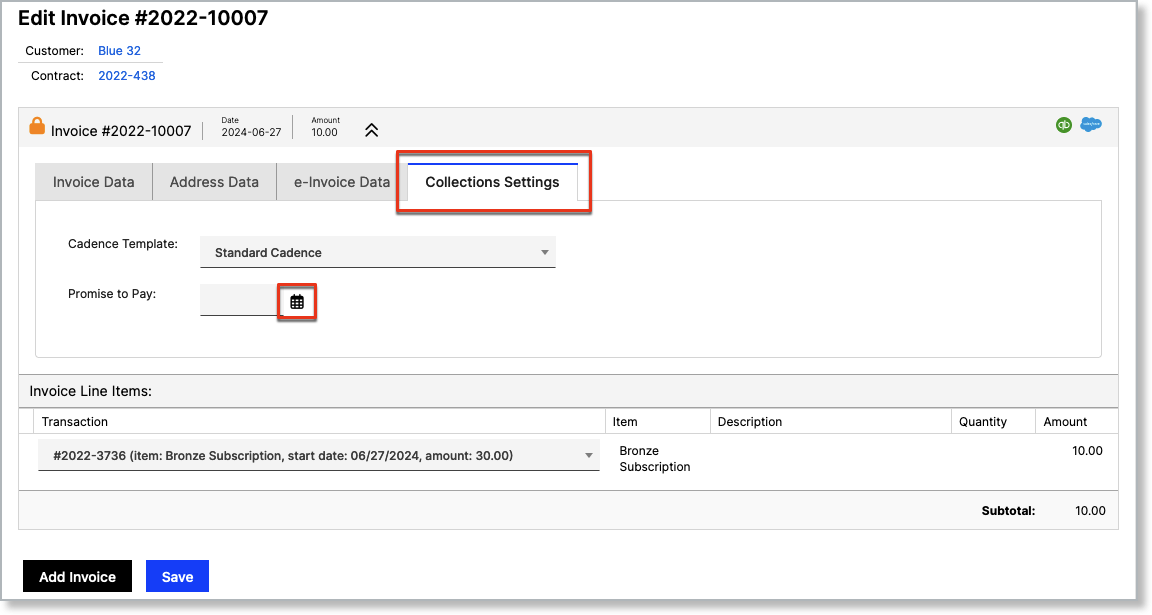Viewport: 1152px width, 615px height.
Task: Click the header amount 10.00 value
Action: 324,132
